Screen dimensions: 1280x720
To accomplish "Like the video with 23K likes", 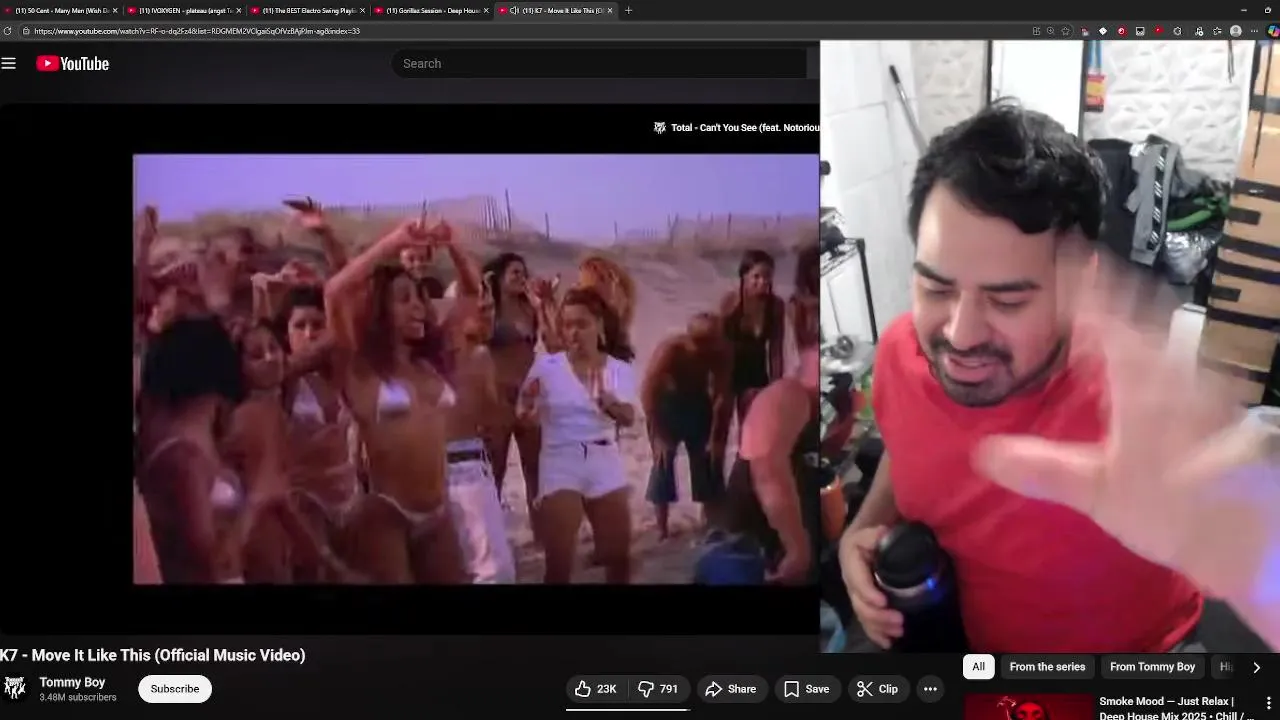I will pyautogui.click(x=597, y=689).
